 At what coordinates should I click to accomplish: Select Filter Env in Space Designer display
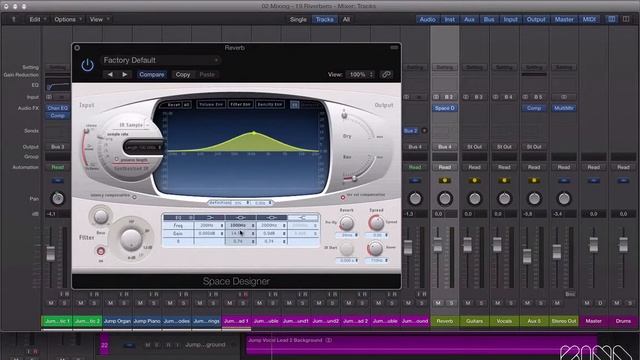click(240, 104)
